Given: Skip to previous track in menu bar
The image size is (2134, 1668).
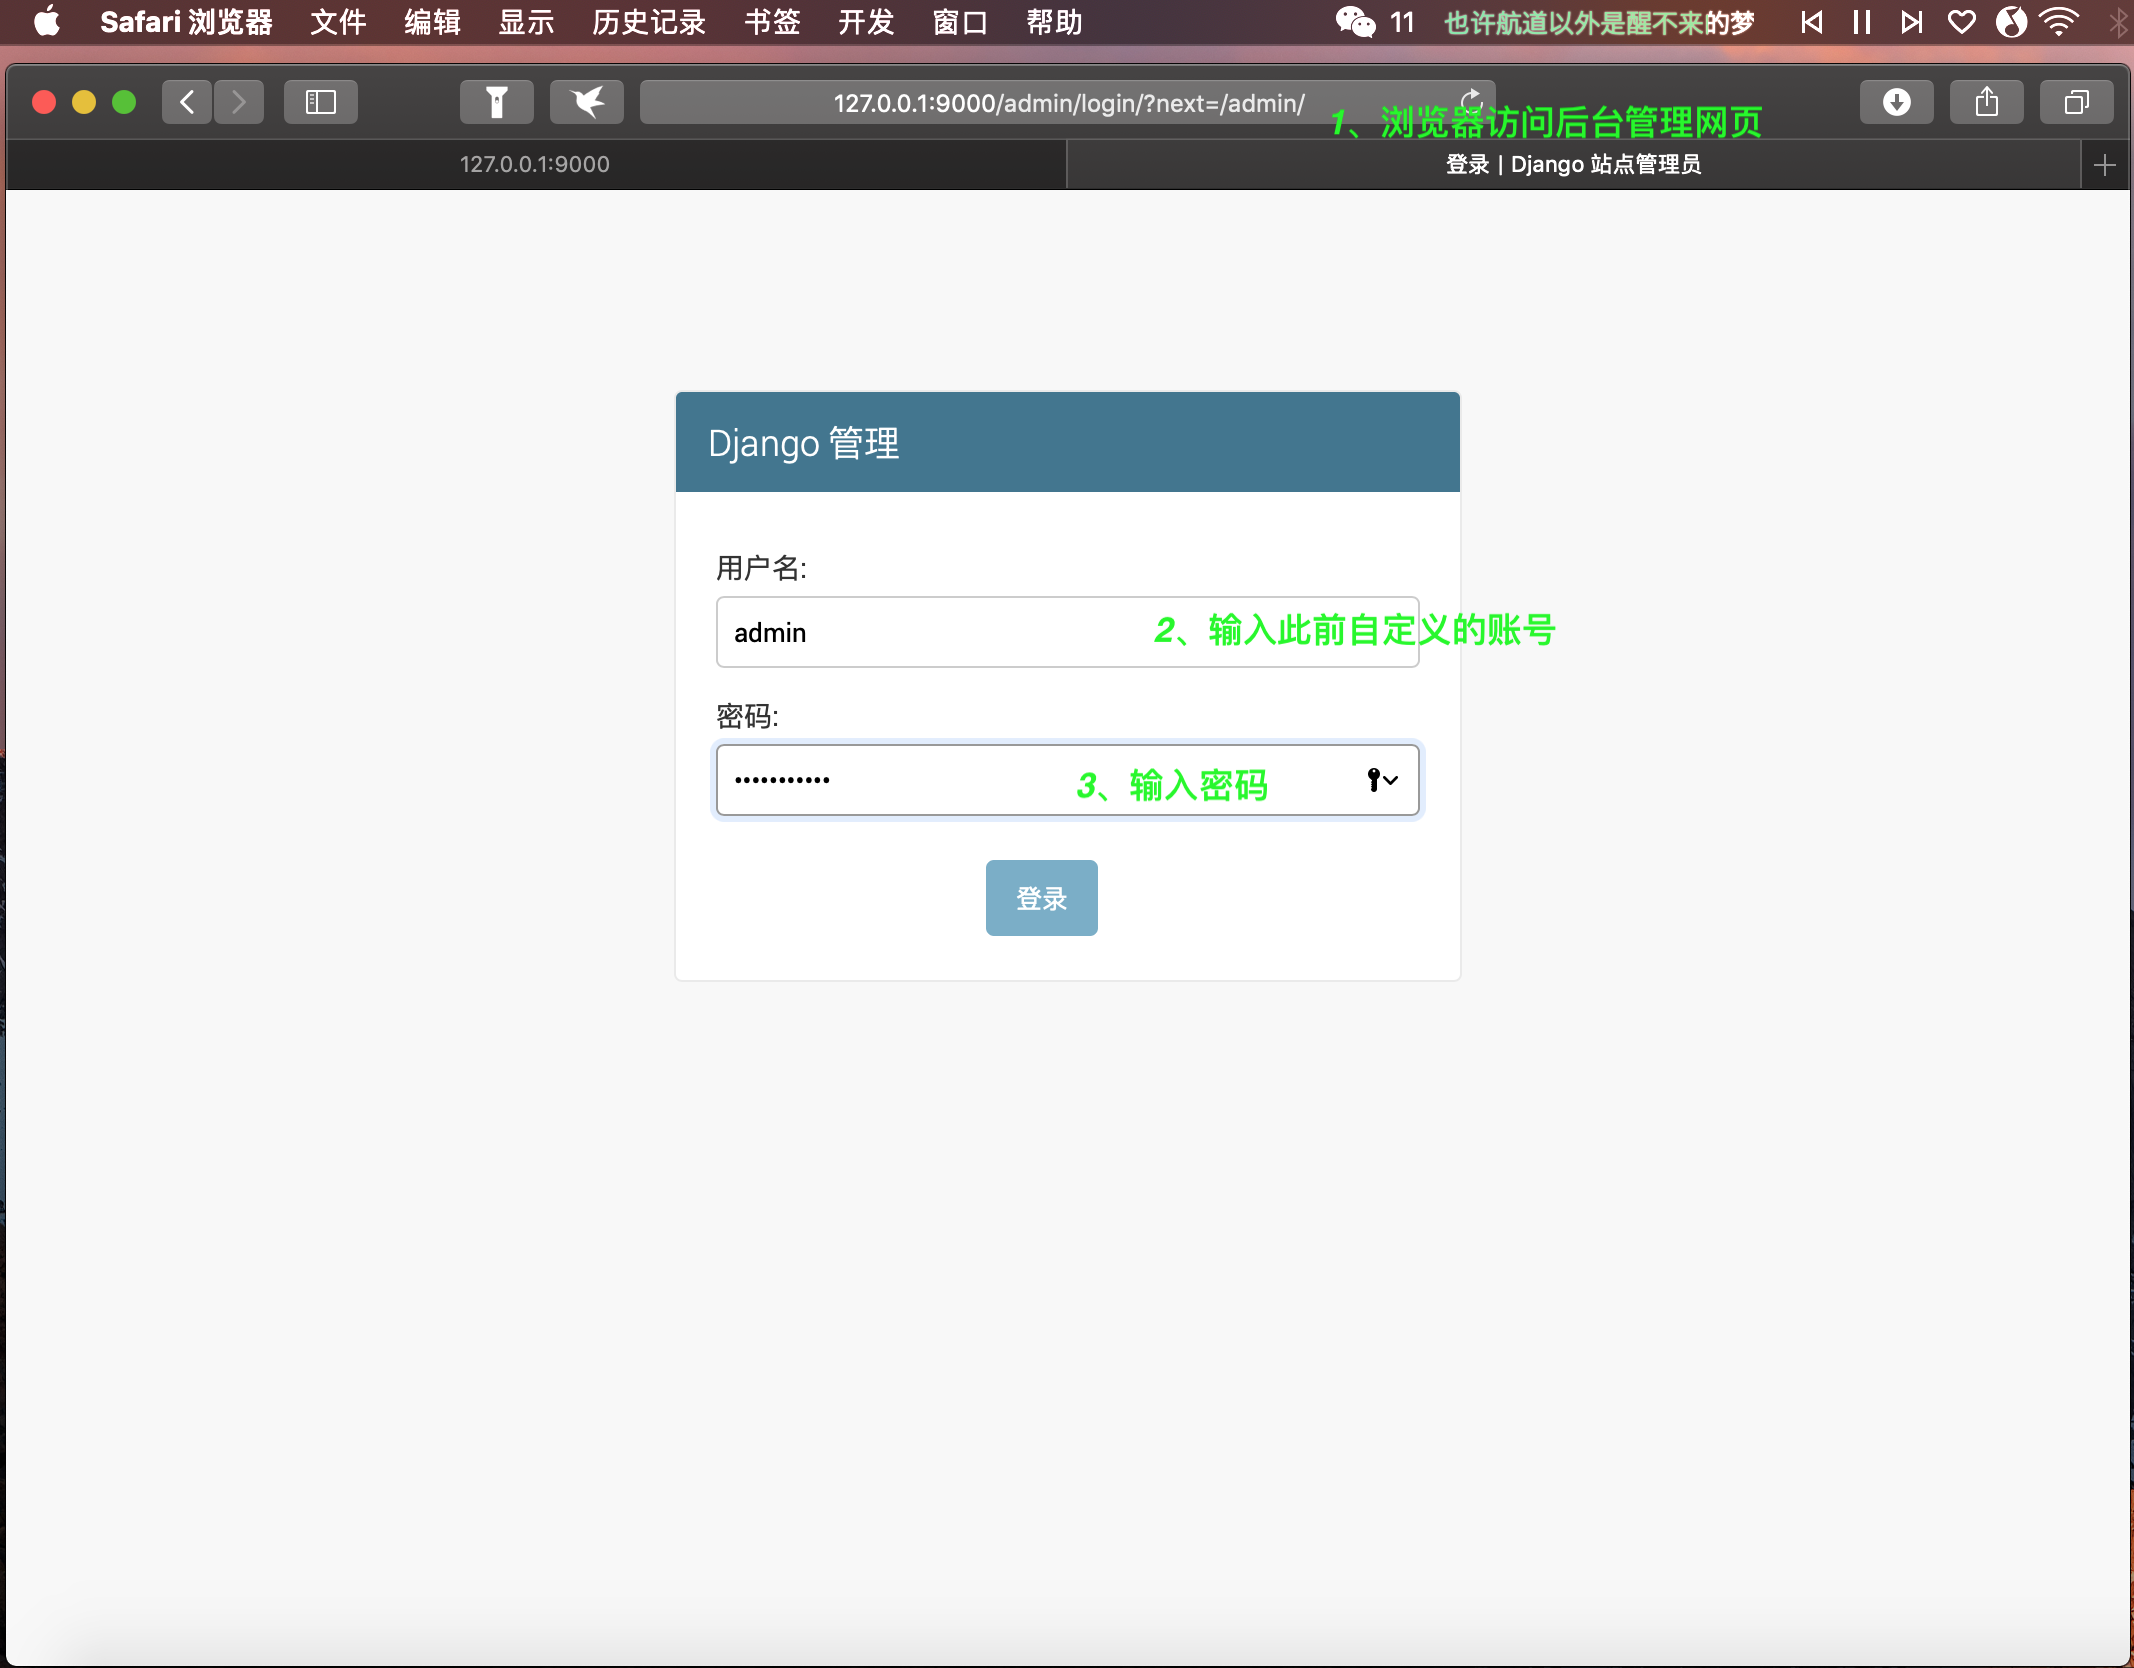Looking at the screenshot, I should click(x=1812, y=22).
